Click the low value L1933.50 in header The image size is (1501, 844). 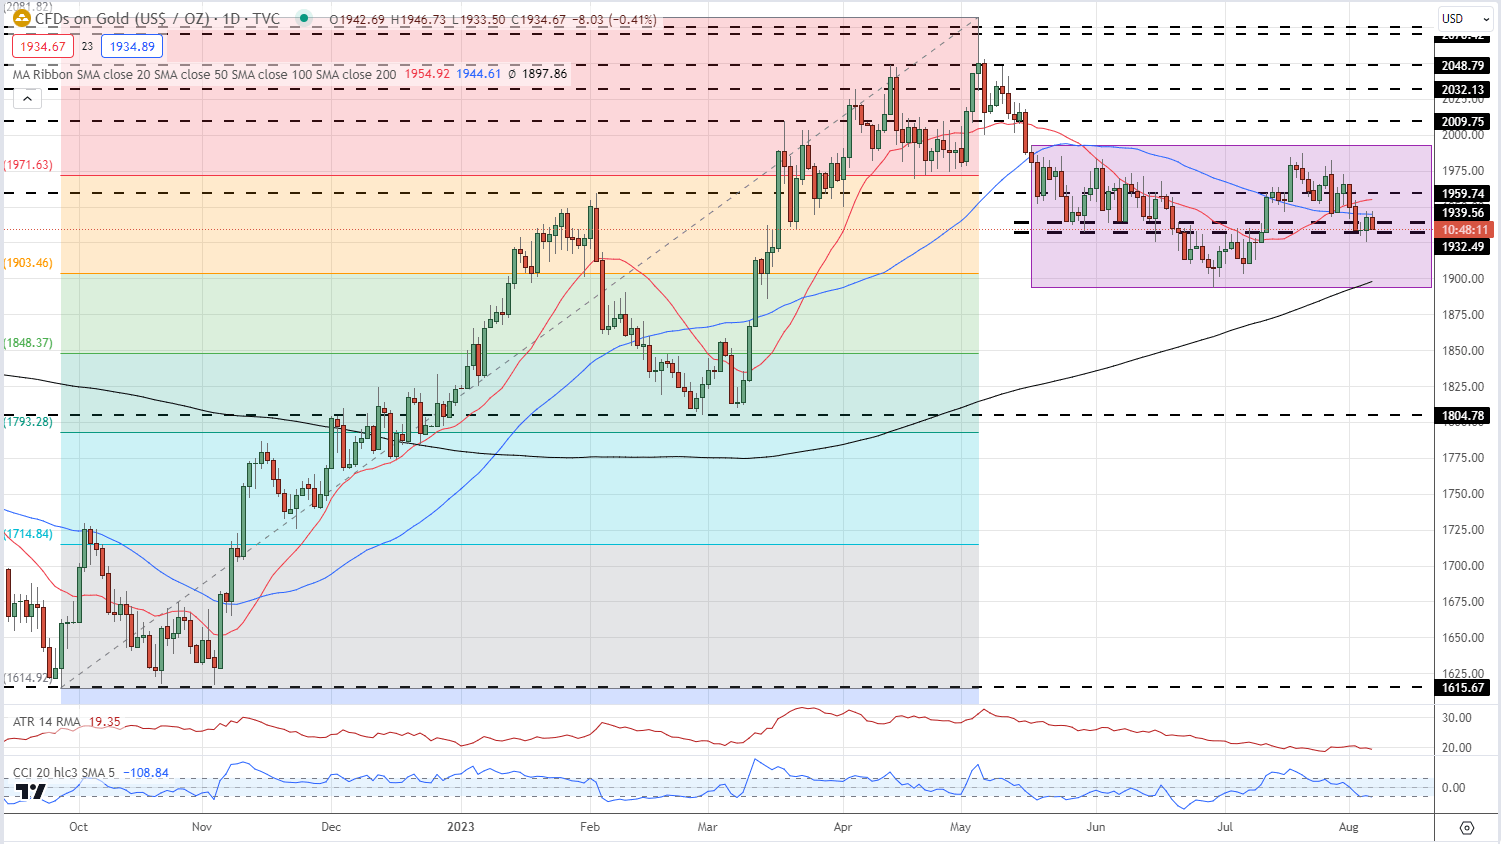coord(480,20)
